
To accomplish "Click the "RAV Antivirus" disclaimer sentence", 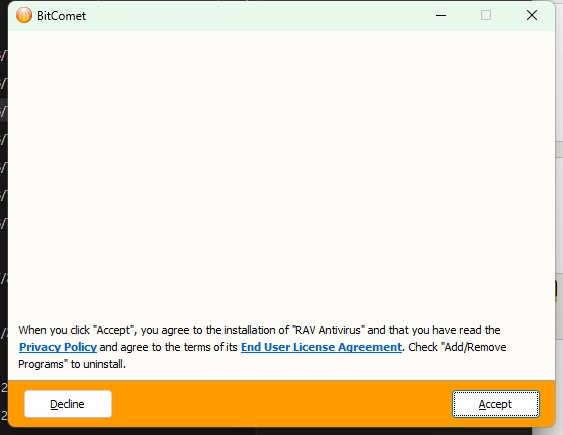I will tap(259, 330).
